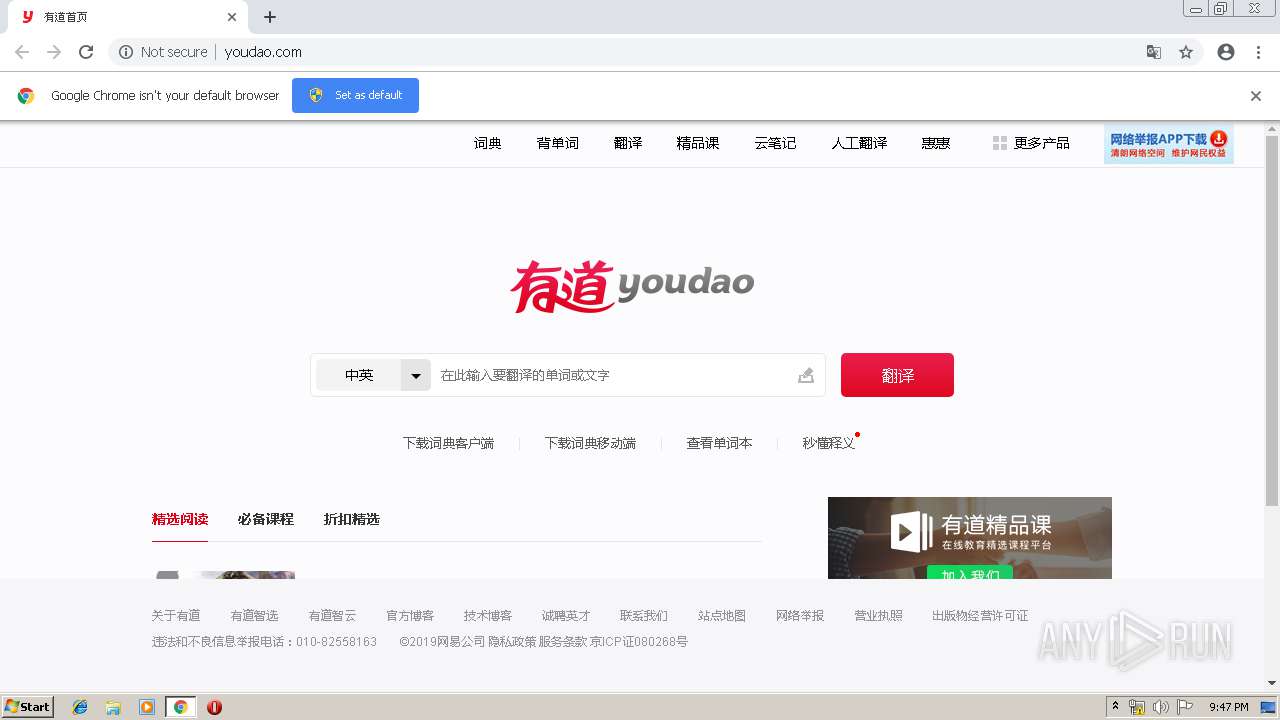Focus the translation text input field

612,375
